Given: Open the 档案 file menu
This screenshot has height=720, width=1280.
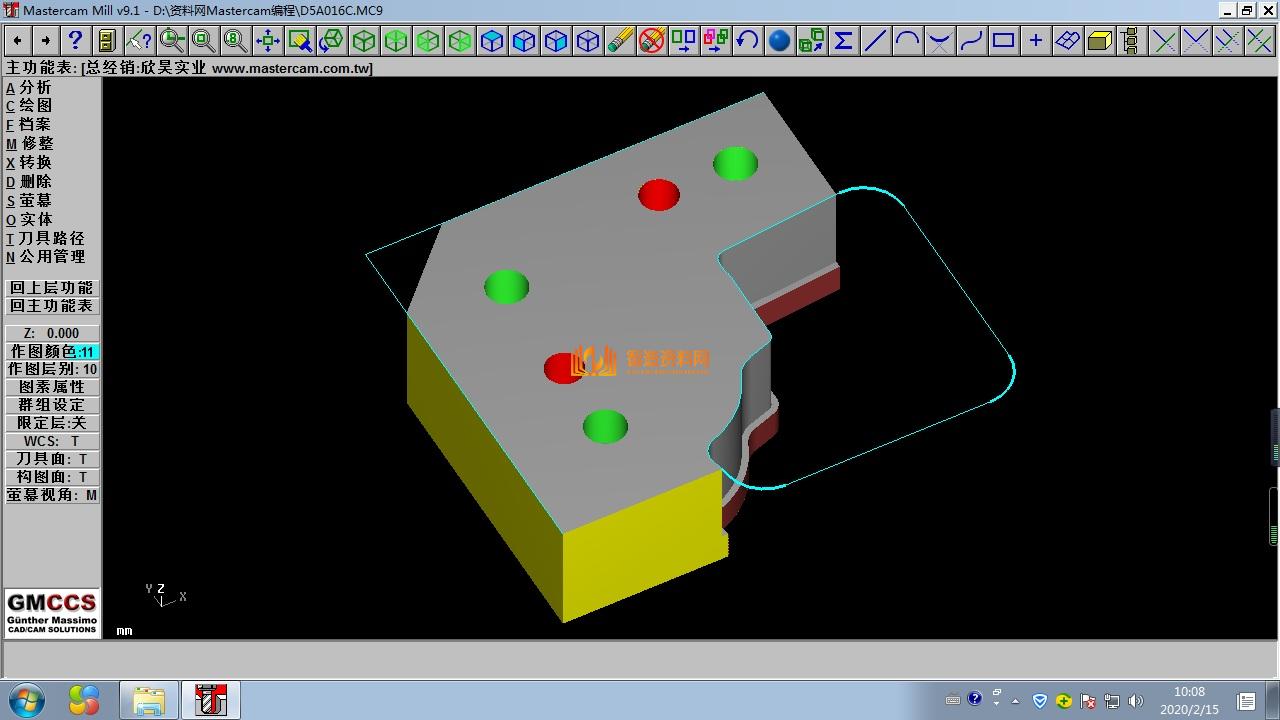Looking at the screenshot, I should click(34, 124).
